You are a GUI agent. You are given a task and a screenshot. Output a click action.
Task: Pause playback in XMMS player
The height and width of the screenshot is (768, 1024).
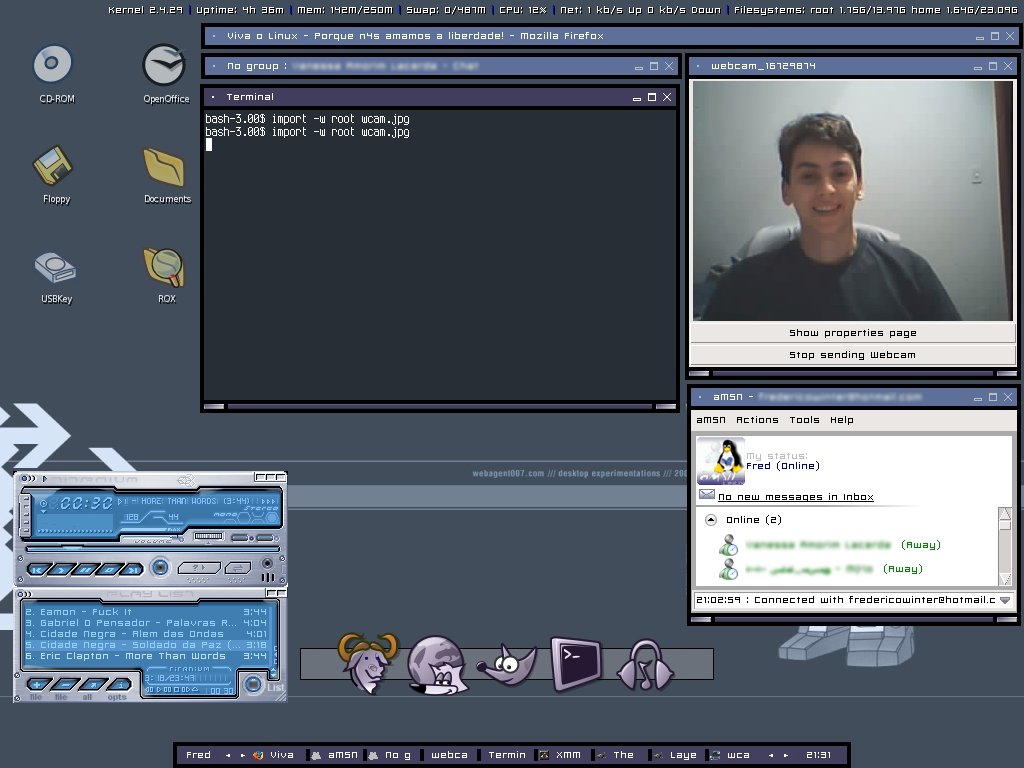pyautogui.click(x=85, y=569)
